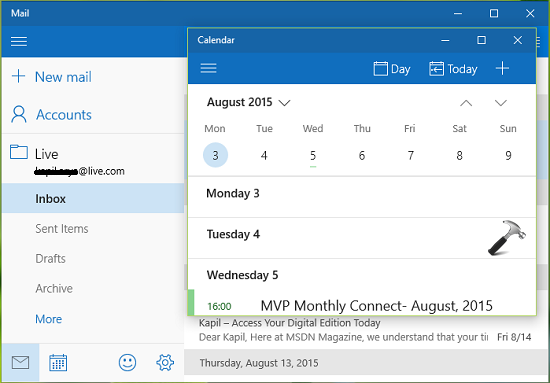
Task: Select date 5 in the week strip
Action: pos(313,155)
